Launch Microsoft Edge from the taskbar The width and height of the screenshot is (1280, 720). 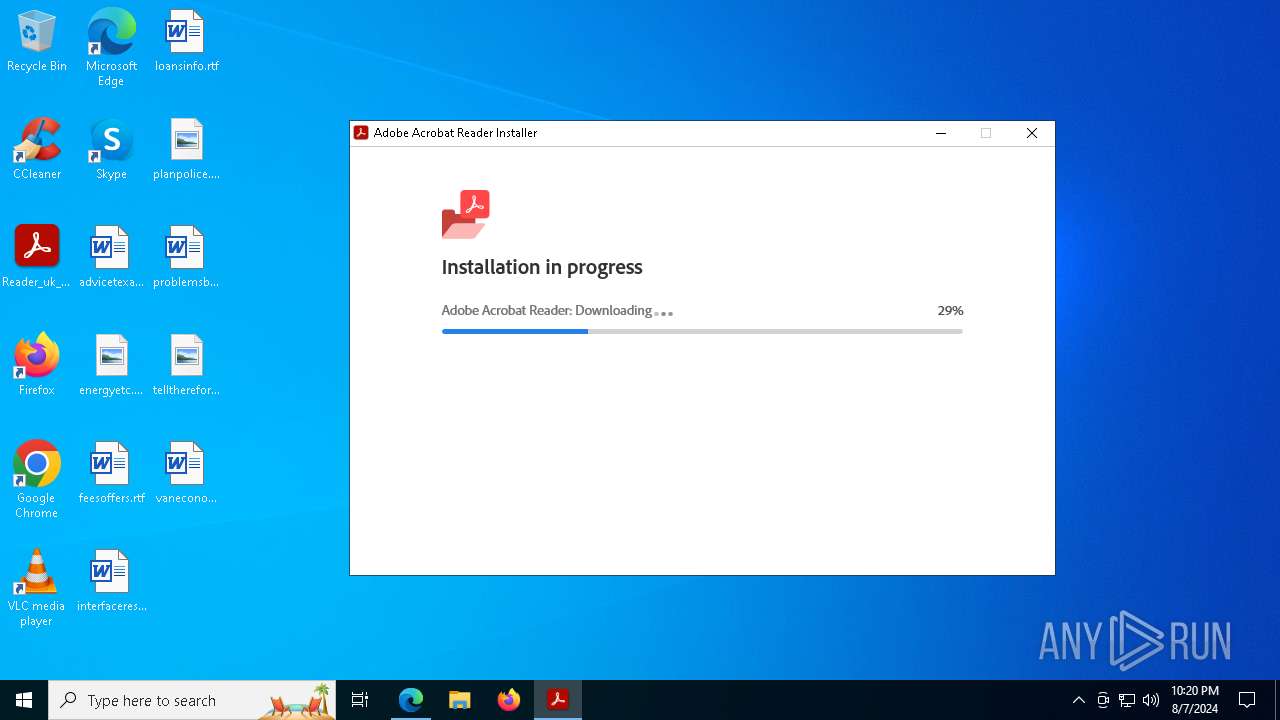click(x=411, y=700)
